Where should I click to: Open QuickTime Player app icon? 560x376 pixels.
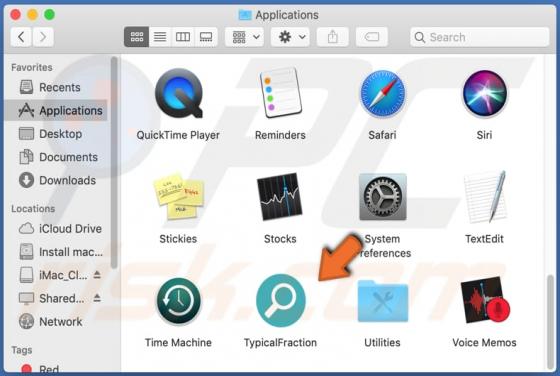click(179, 94)
